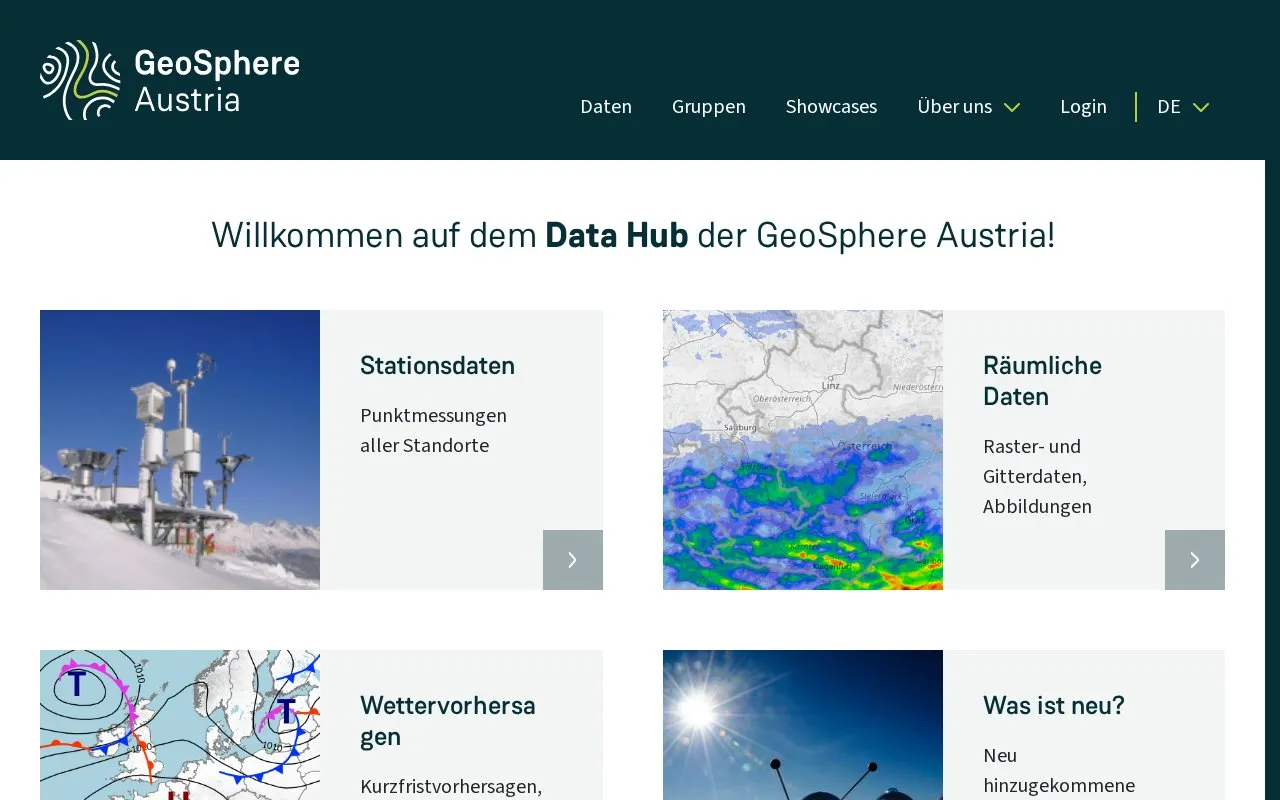This screenshot has height=800, width=1280.
Task: Open the Showcases page
Action: coord(831,106)
